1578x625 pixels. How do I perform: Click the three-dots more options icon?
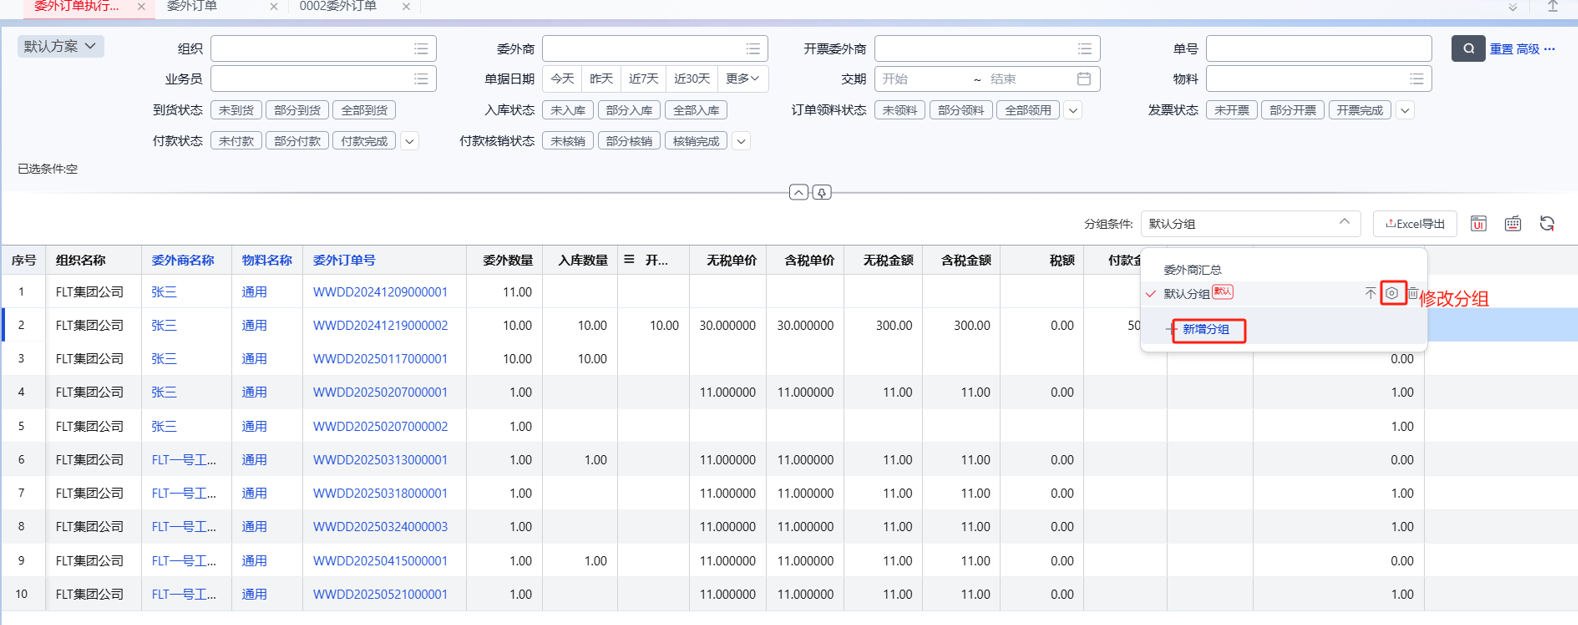[1550, 48]
